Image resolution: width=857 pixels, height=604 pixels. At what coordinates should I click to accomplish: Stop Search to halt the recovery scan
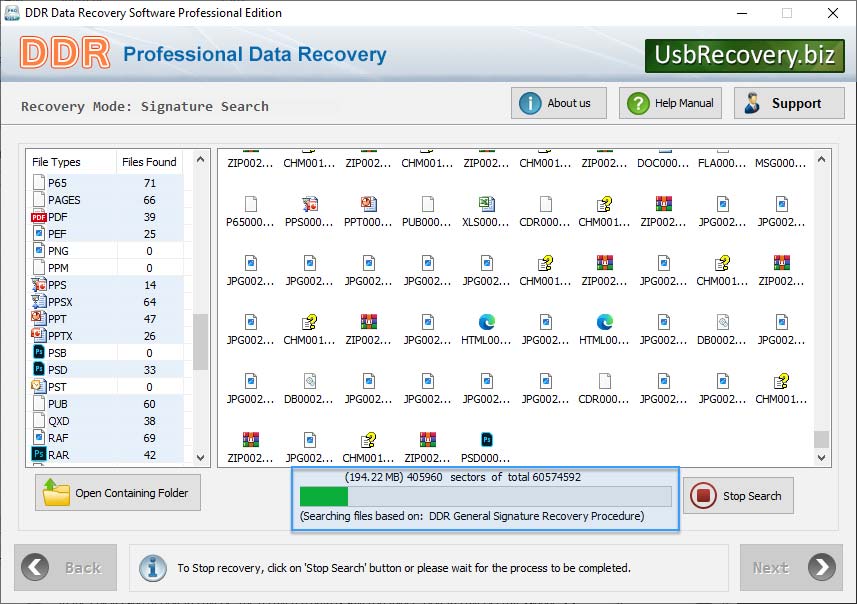tap(738, 496)
